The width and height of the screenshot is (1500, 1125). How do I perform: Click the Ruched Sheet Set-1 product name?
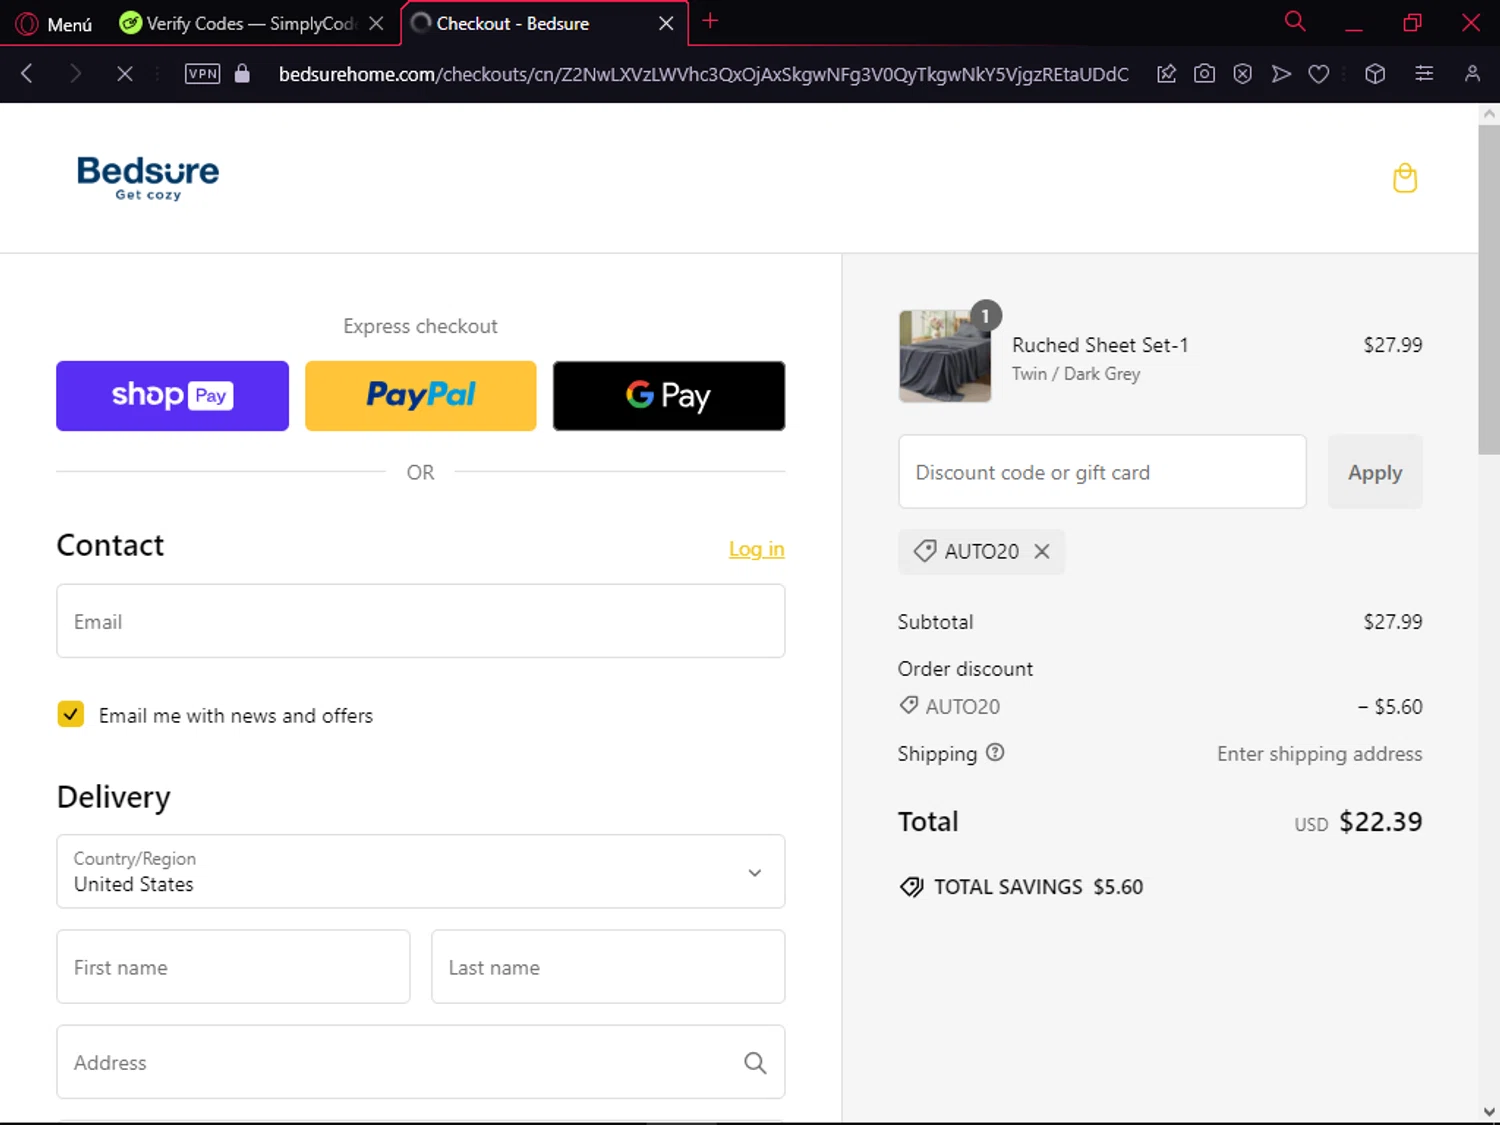tap(1100, 345)
